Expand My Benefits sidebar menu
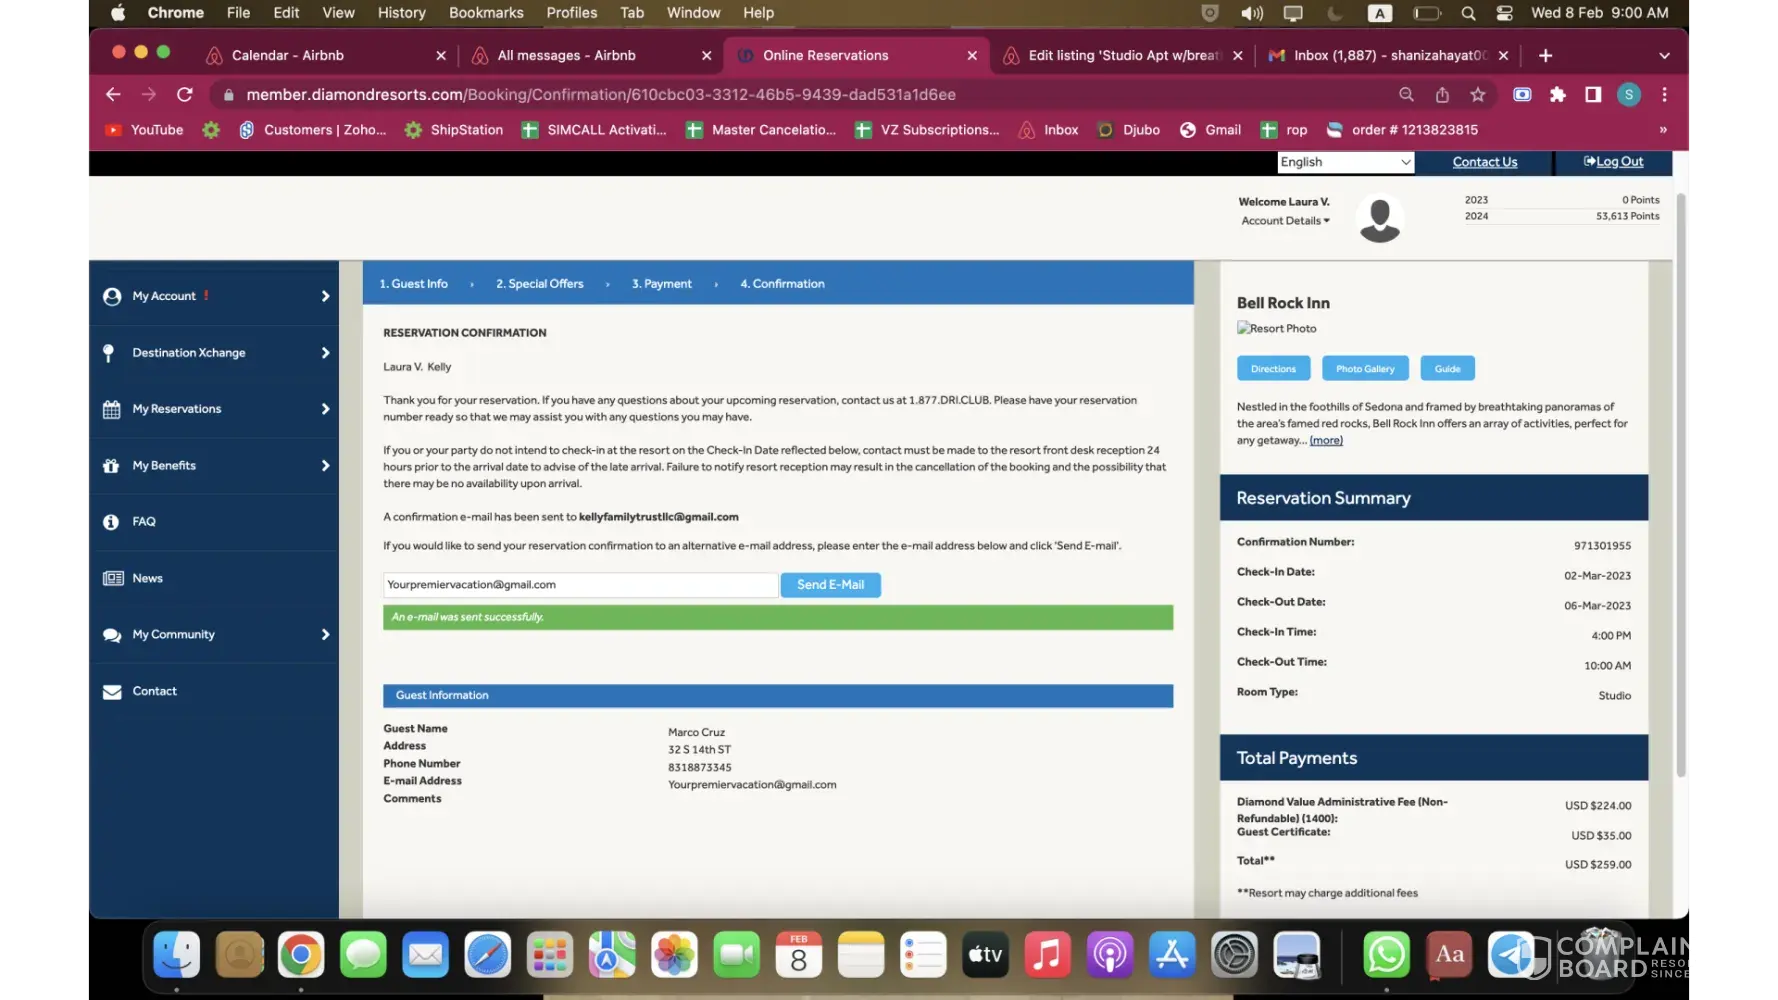1778x1000 pixels. [x=214, y=466]
